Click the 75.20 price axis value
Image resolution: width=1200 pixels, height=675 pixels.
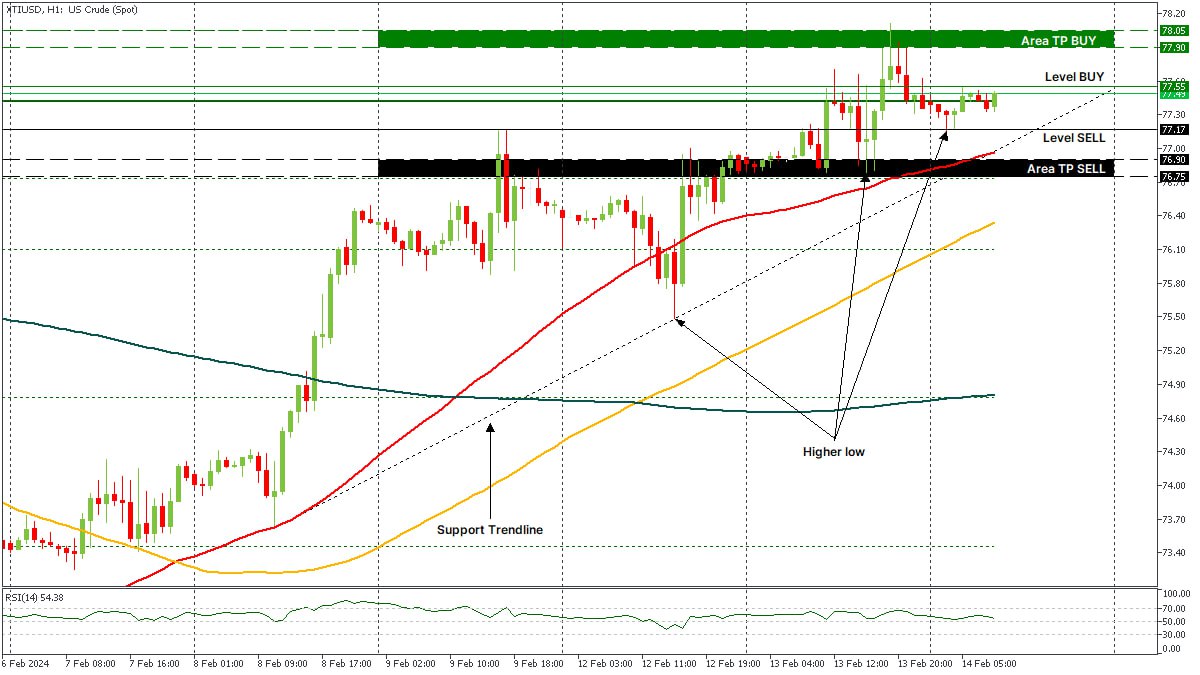pos(1174,351)
